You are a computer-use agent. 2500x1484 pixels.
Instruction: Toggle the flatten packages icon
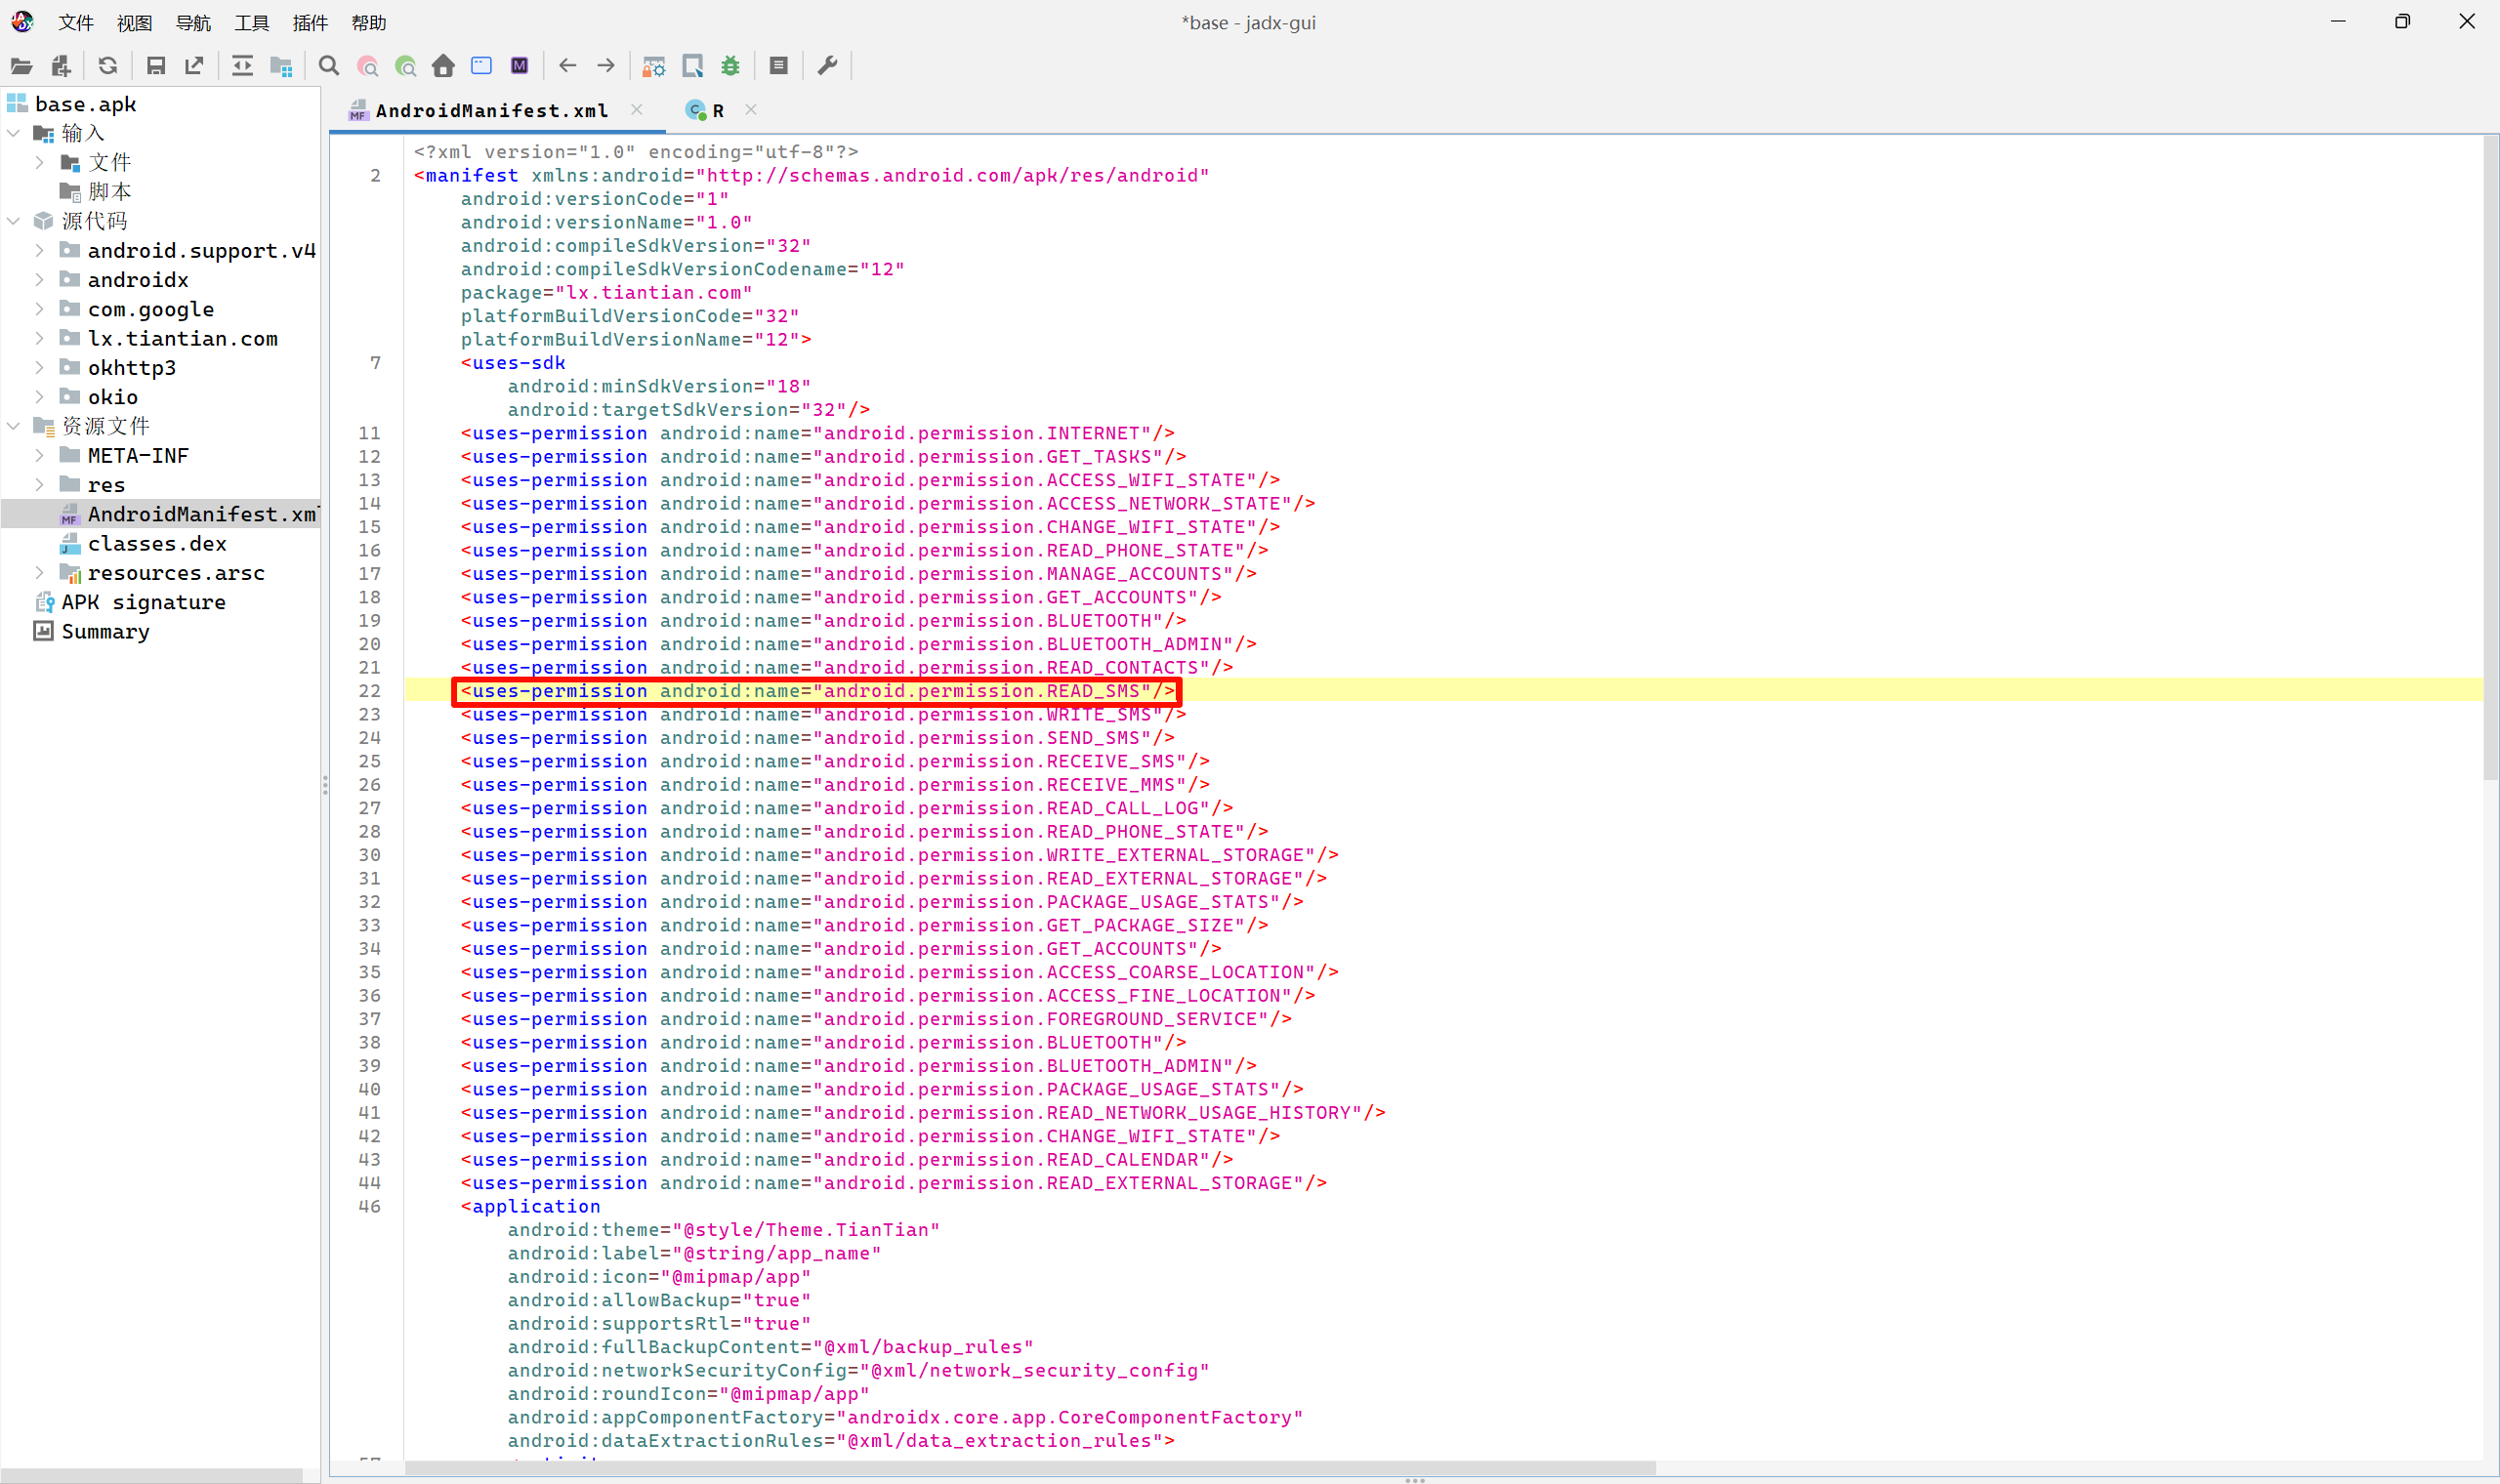(281, 66)
